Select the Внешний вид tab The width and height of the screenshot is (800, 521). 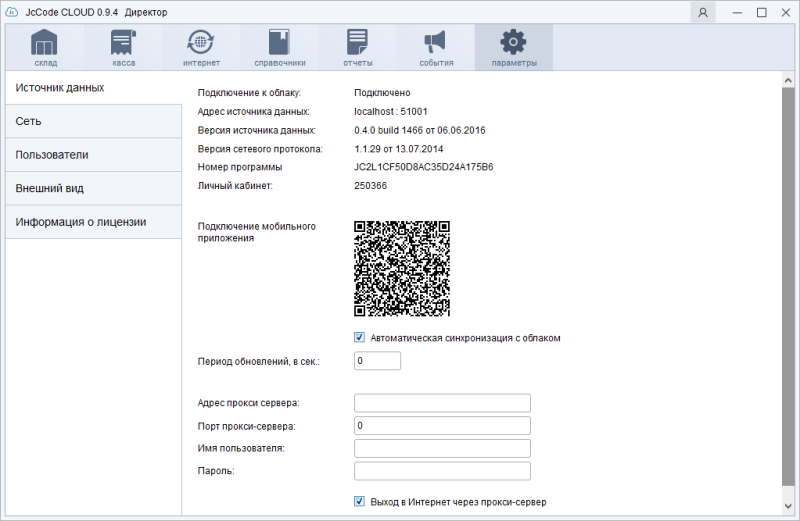[93, 188]
